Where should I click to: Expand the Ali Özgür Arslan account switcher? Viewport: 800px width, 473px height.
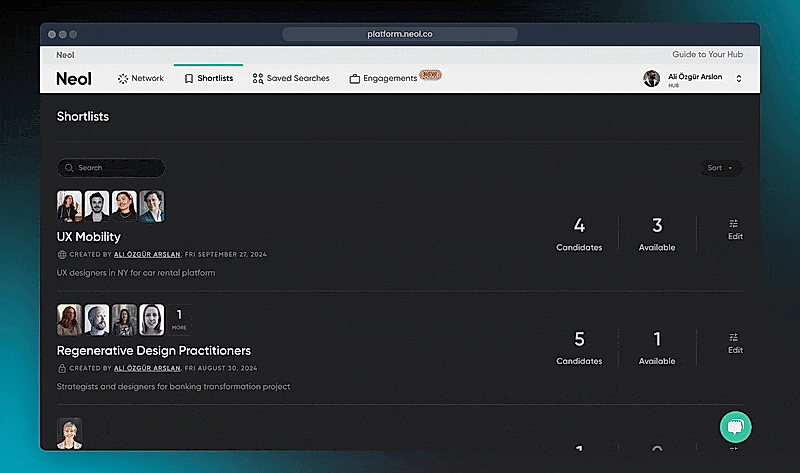739,78
